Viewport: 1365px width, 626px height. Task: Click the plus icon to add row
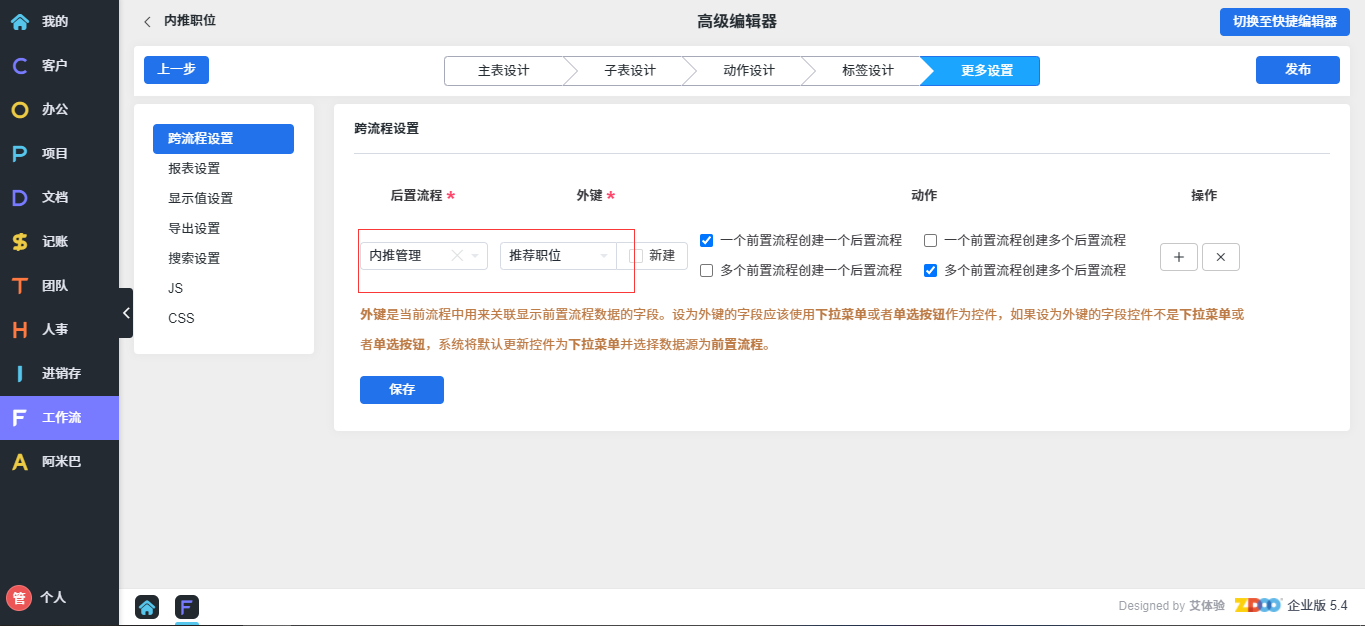click(1178, 257)
